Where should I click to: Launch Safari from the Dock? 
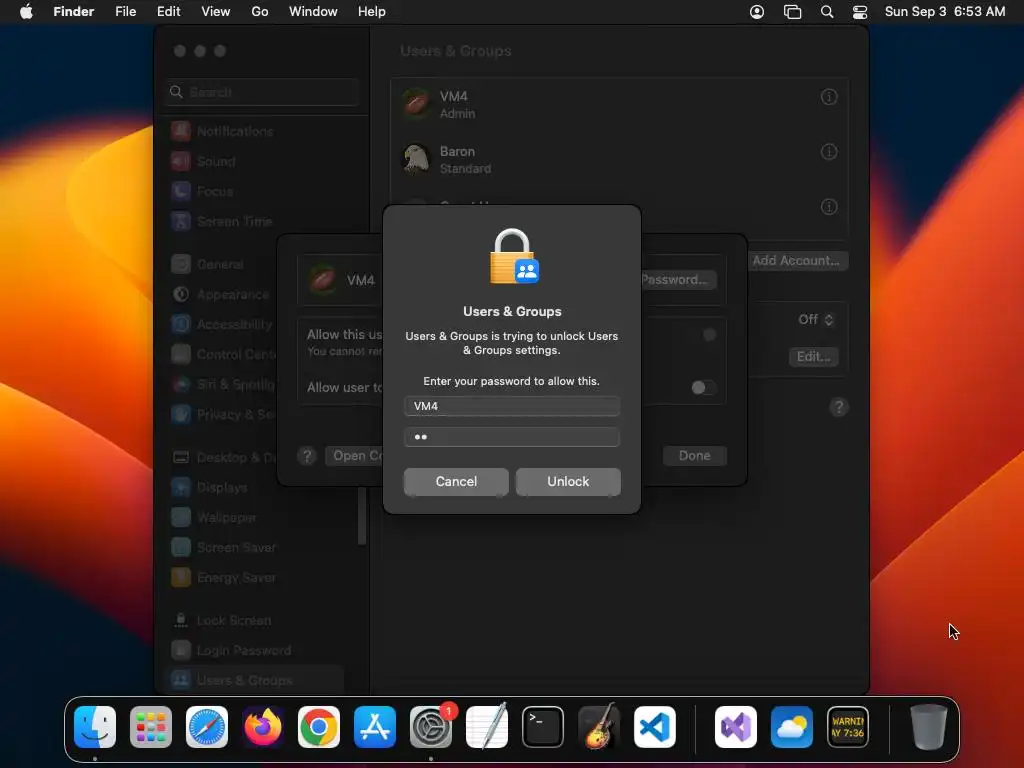[207, 727]
